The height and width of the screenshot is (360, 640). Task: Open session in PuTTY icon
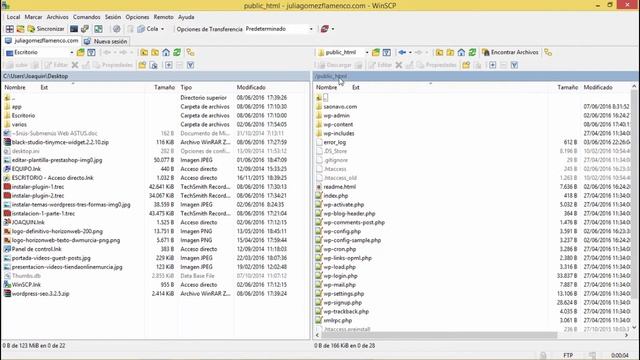tap(85, 29)
